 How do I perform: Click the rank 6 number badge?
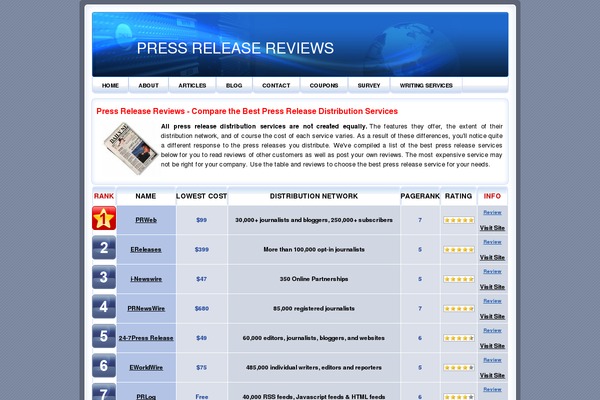coord(104,366)
